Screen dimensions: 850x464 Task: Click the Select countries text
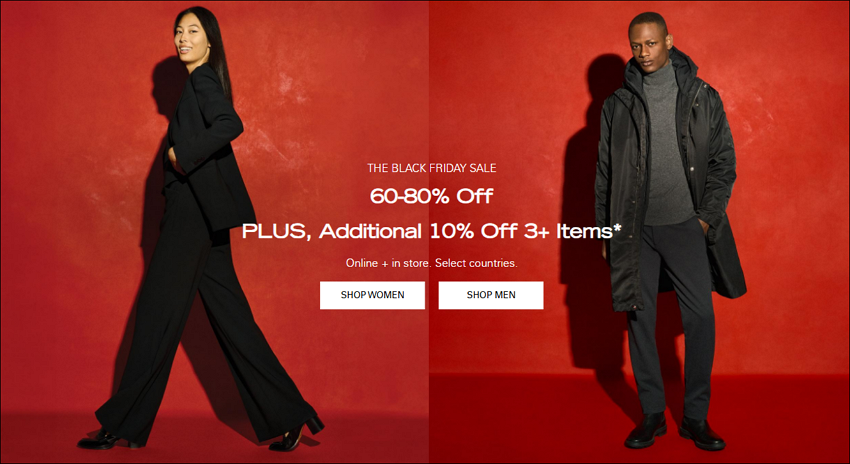click(476, 263)
